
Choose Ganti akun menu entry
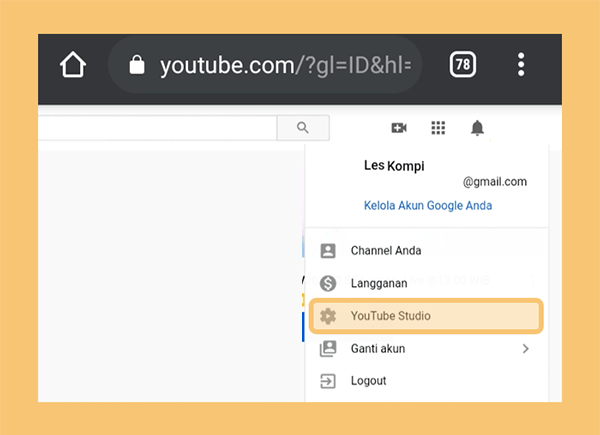[x=427, y=349]
